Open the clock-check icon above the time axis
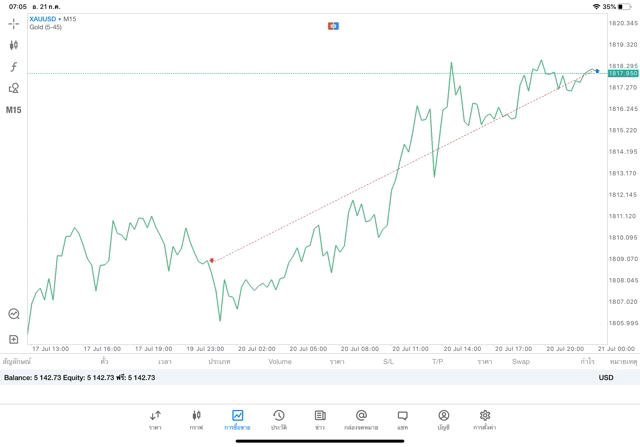The width and height of the screenshot is (640, 447). click(14, 313)
